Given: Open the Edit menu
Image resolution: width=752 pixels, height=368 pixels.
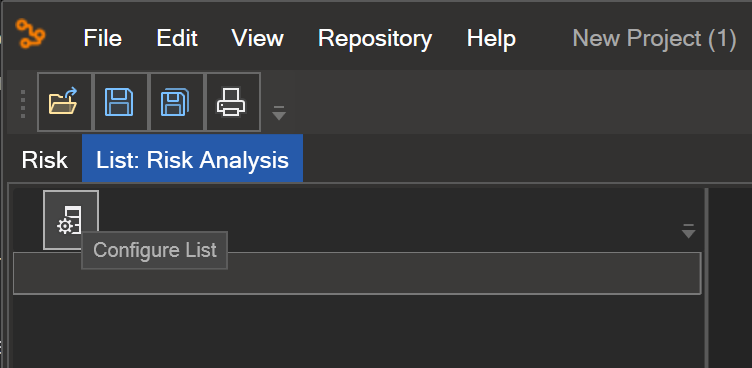Looking at the screenshot, I should point(177,38).
